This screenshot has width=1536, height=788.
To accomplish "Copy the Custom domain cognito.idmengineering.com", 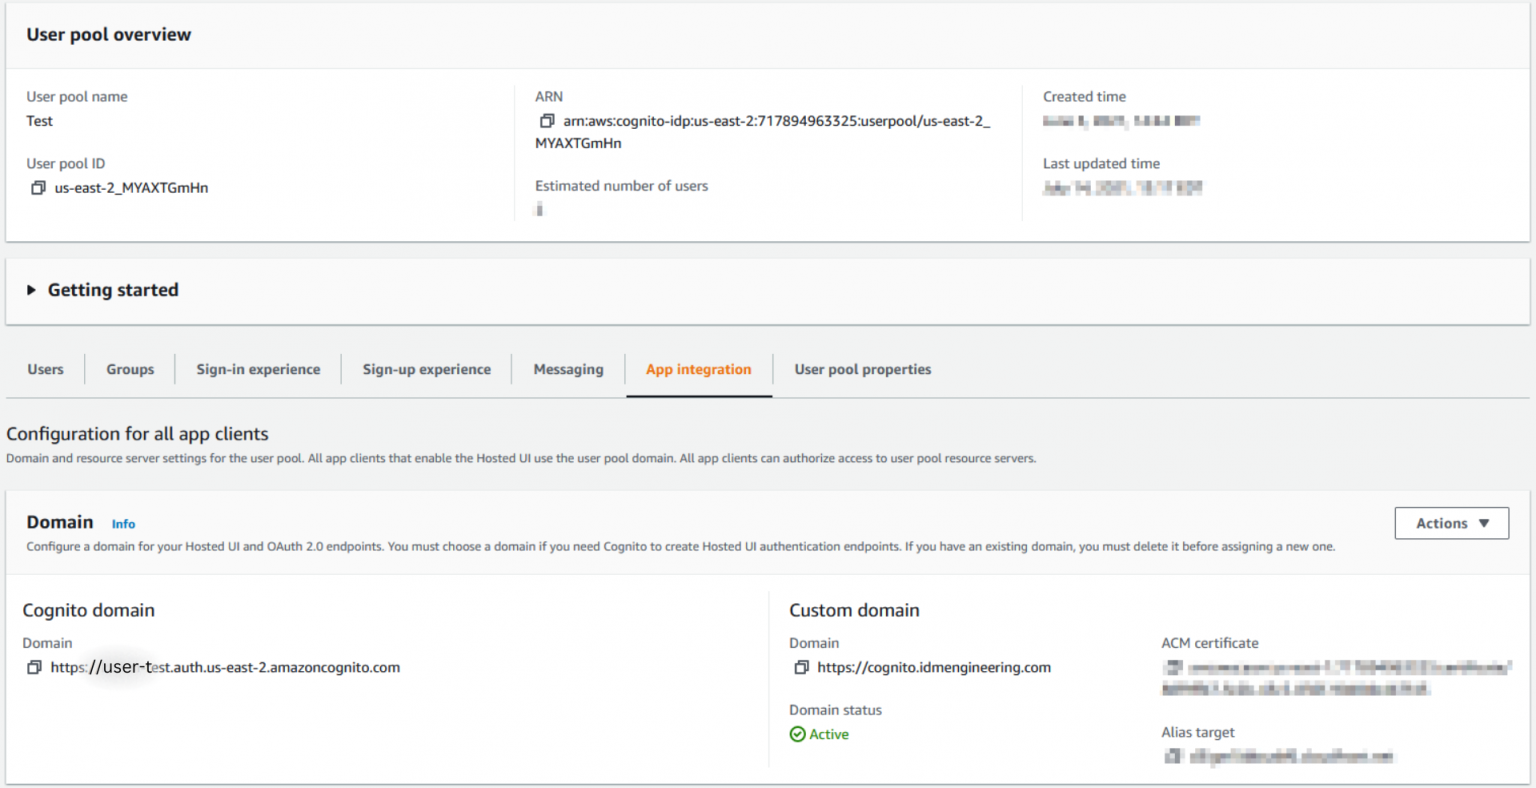I will tap(800, 667).
